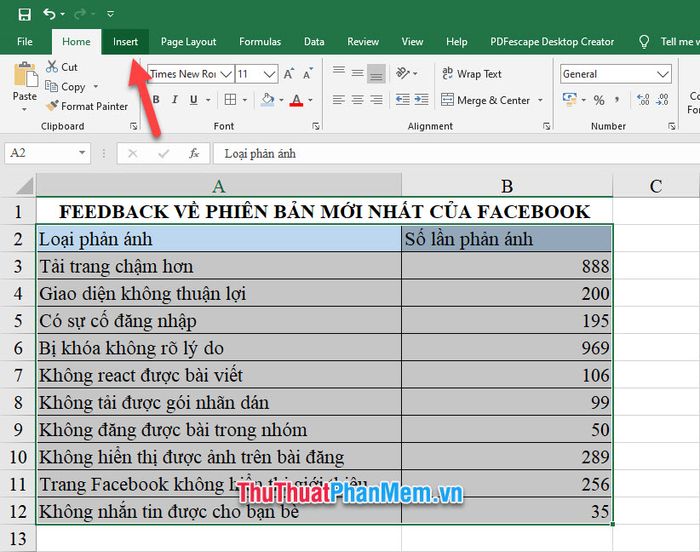Open borders options dropdown arrow
Screen dimensions: 700x552
245,100
